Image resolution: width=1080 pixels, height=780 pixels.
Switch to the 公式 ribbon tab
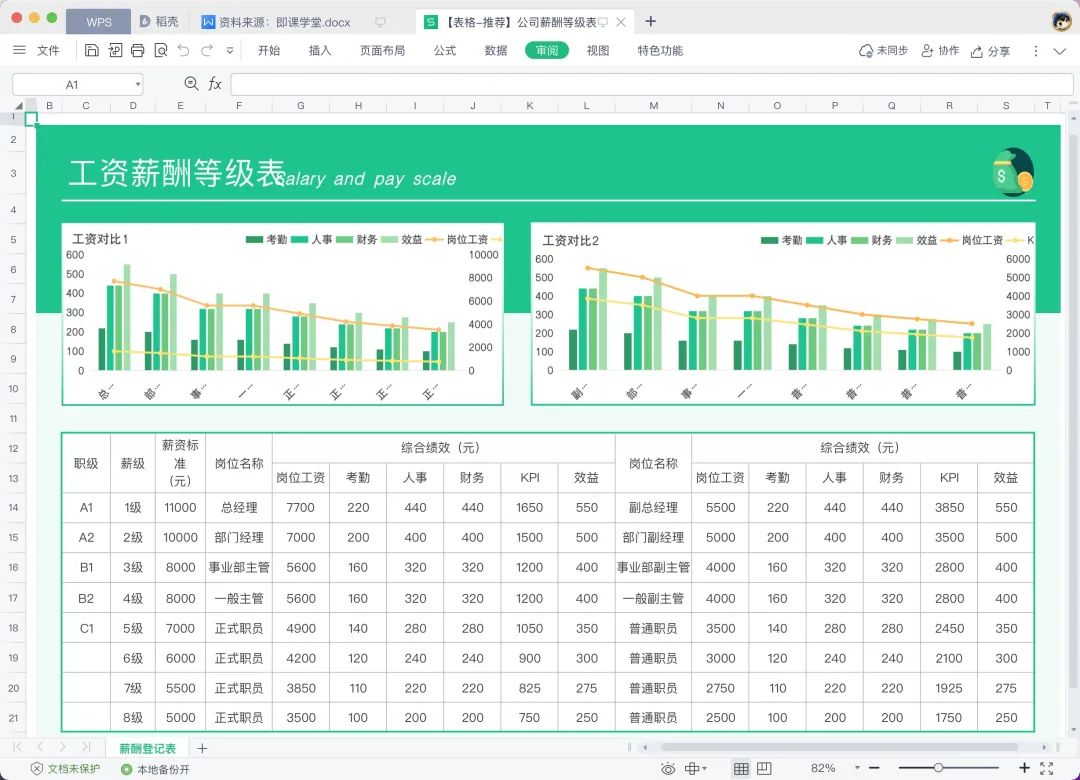click(x=445, y=50)
